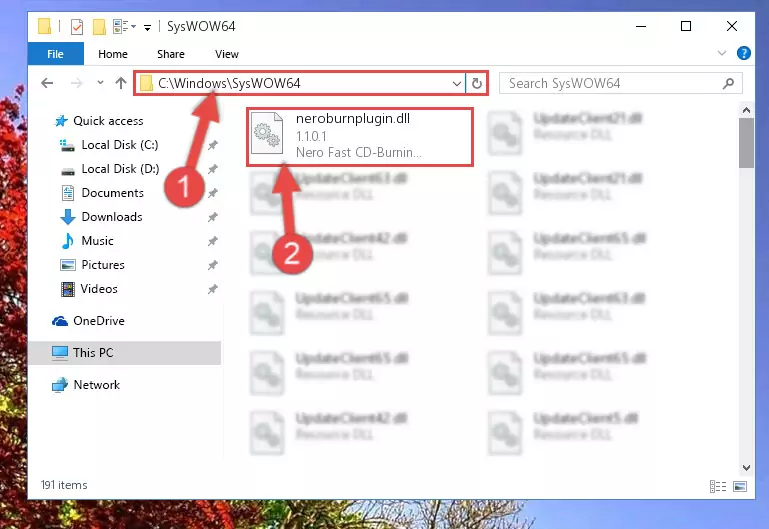
Task: Select This PC in navigation pane
Action: click(x=125, y=353)
